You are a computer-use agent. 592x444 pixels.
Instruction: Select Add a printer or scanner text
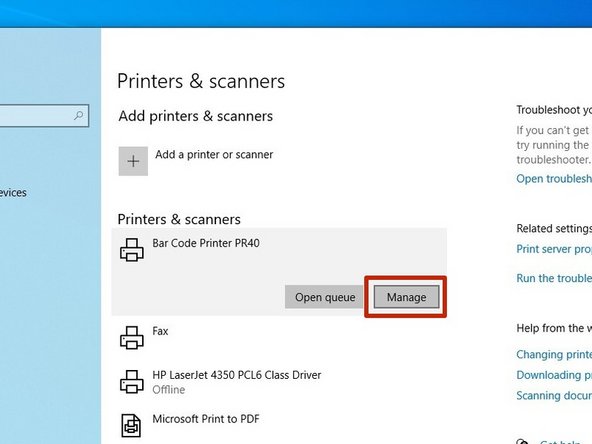[x=214, y=154]
